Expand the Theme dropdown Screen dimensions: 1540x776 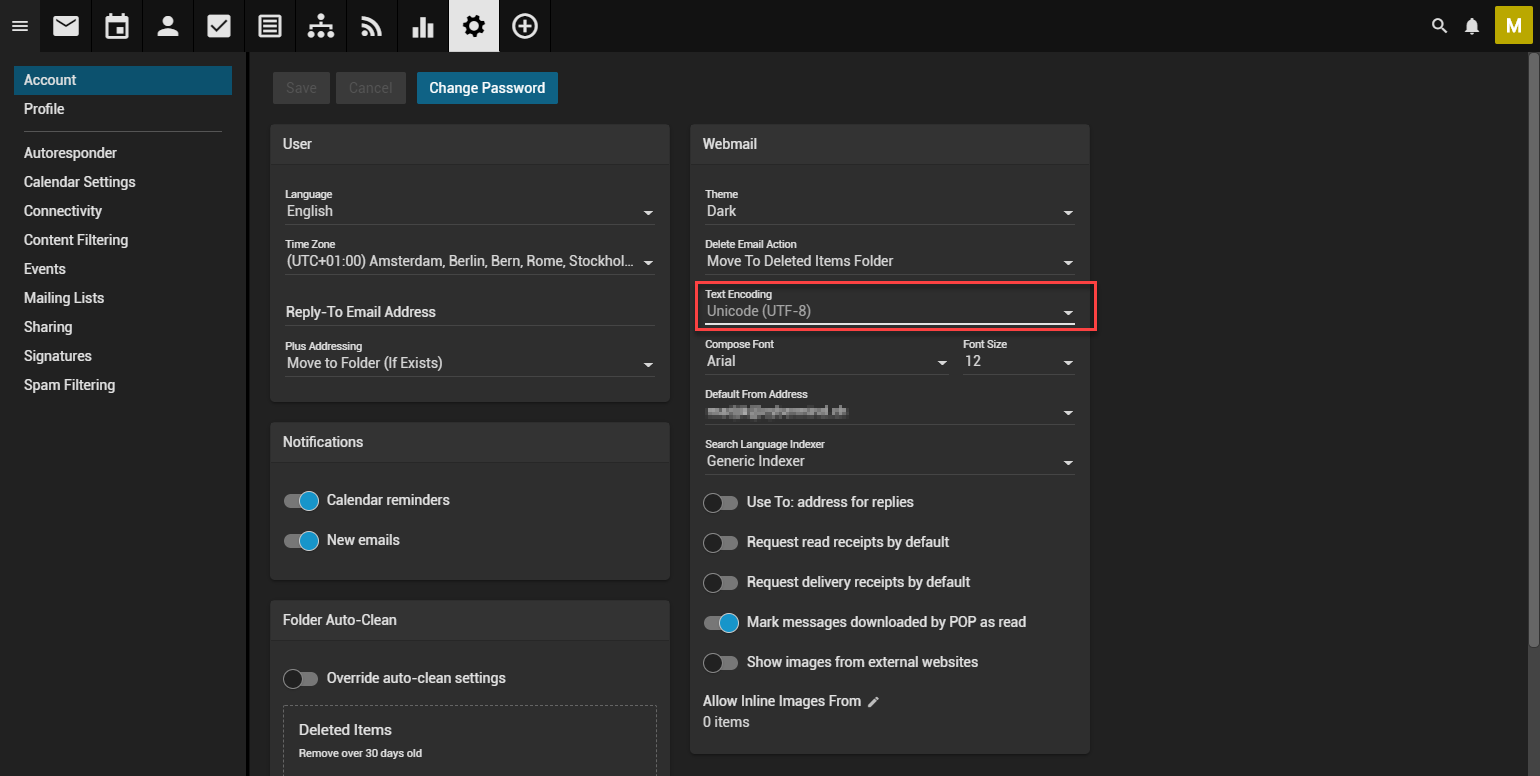pos(889,212)
